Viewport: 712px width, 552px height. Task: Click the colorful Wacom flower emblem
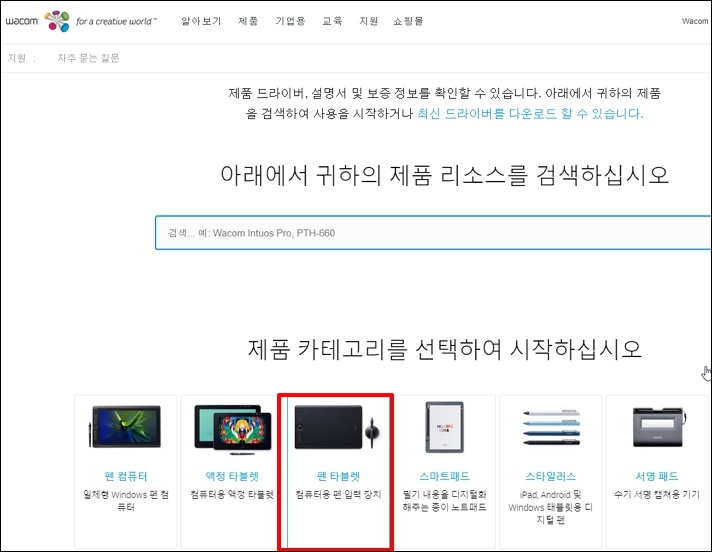[57, 21]
